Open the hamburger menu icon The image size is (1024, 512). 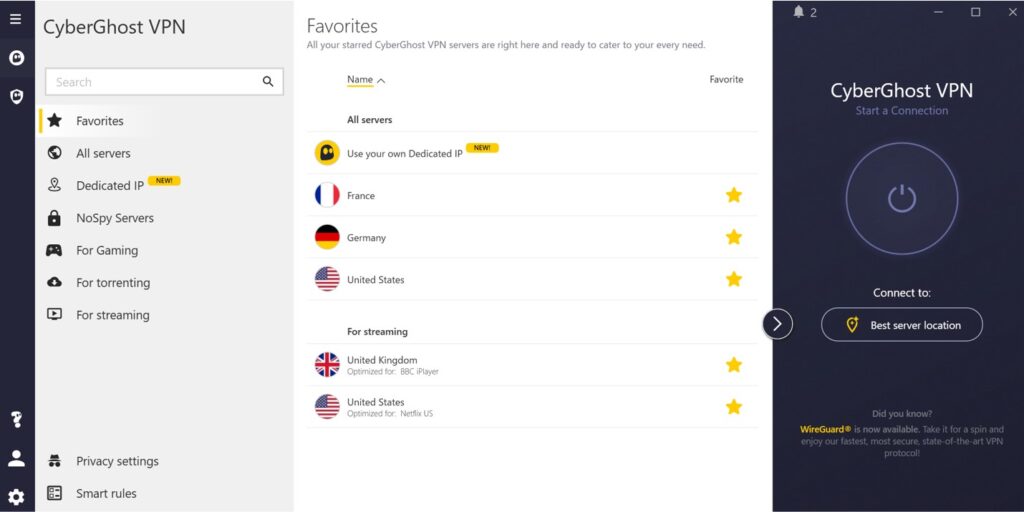(16, 18)
